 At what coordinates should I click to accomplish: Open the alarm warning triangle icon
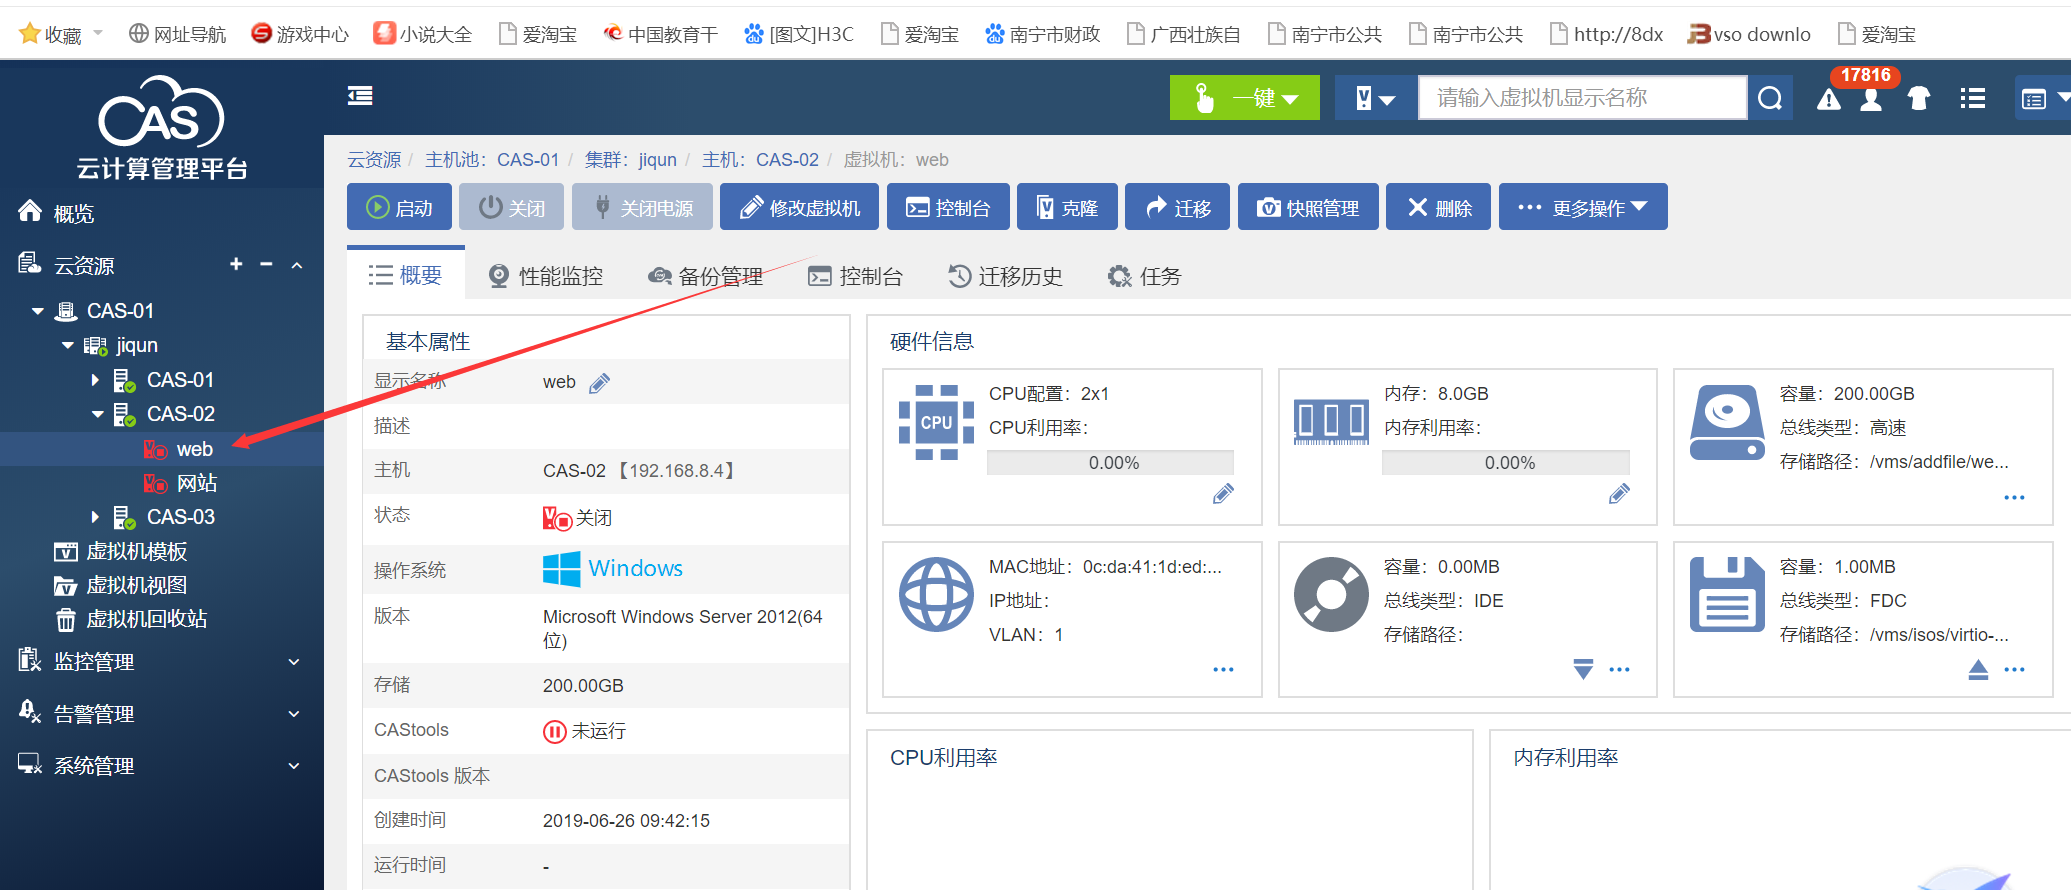tap(1828, 99)
